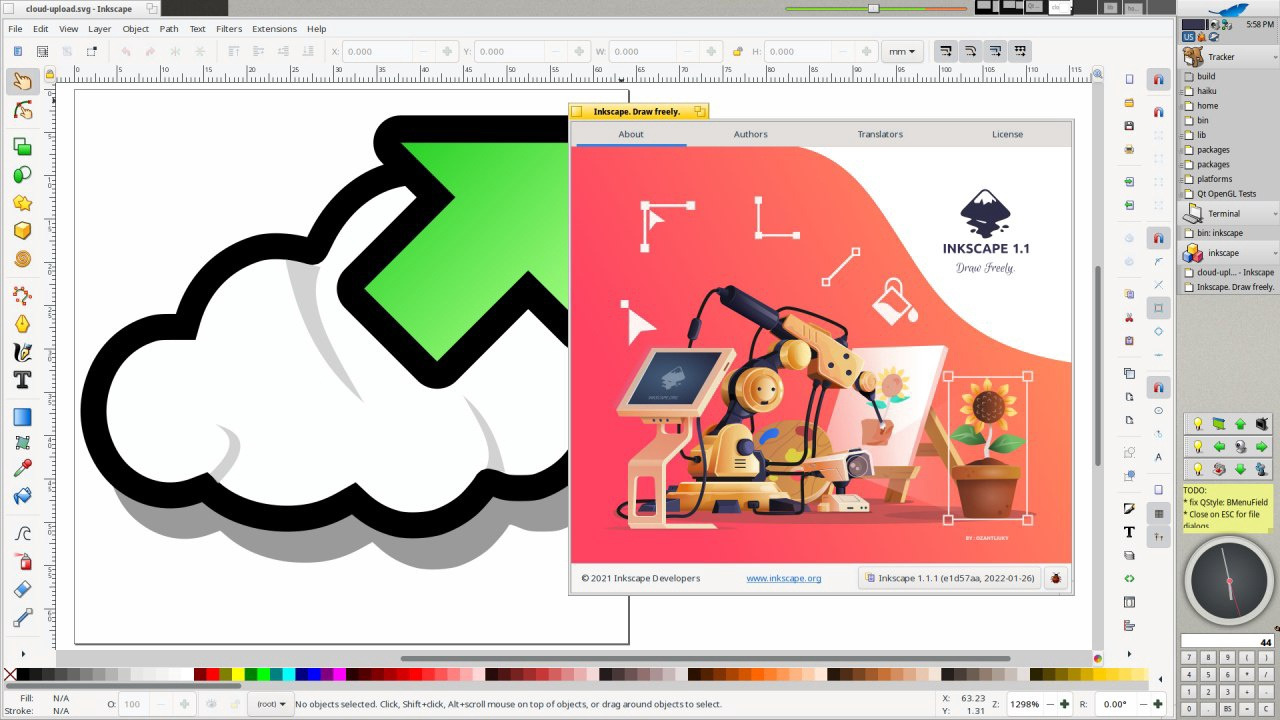Switch to the License tab
This screenshot has width=1280, height=720.
click(1007, 134)
